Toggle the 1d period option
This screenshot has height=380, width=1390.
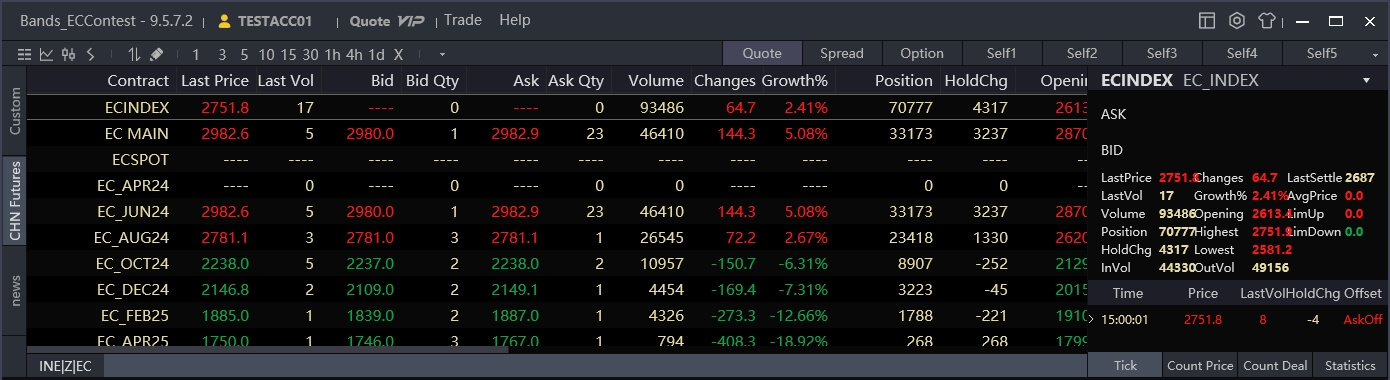[377, 54]
